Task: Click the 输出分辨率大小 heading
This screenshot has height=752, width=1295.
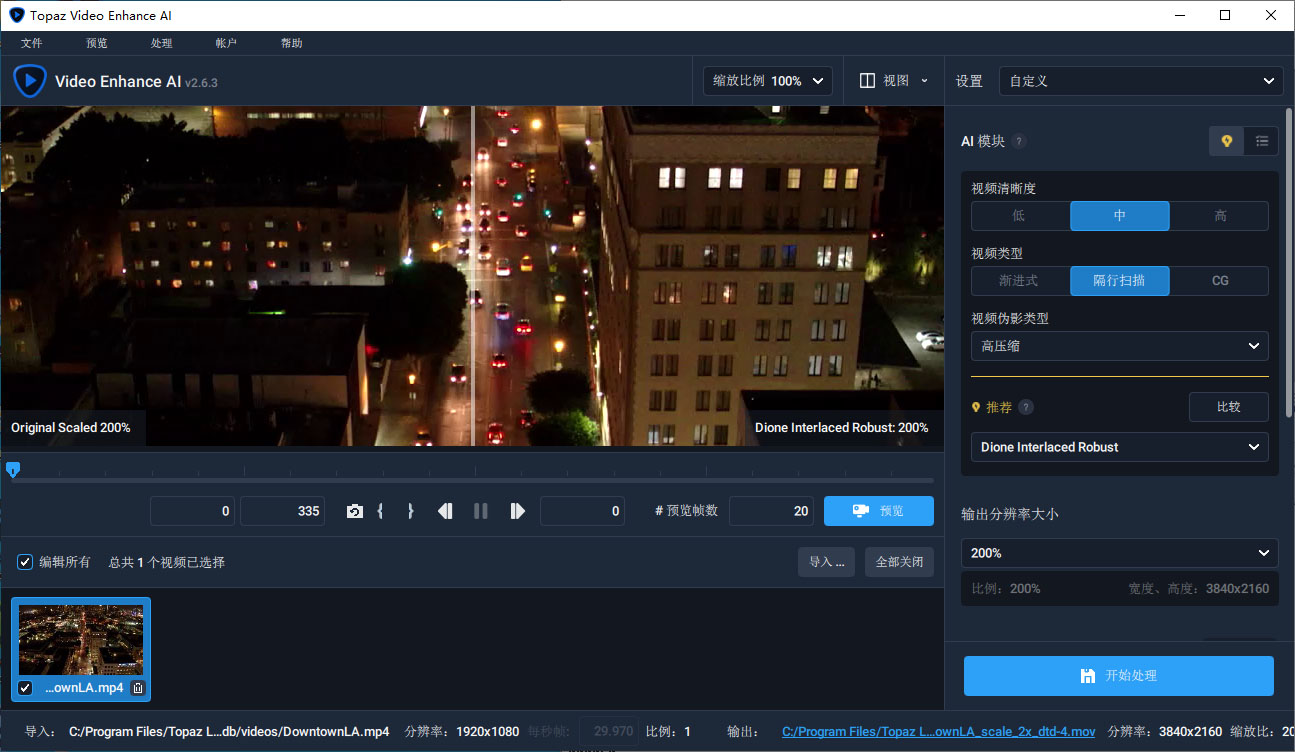Action: tap(1010, 514)
